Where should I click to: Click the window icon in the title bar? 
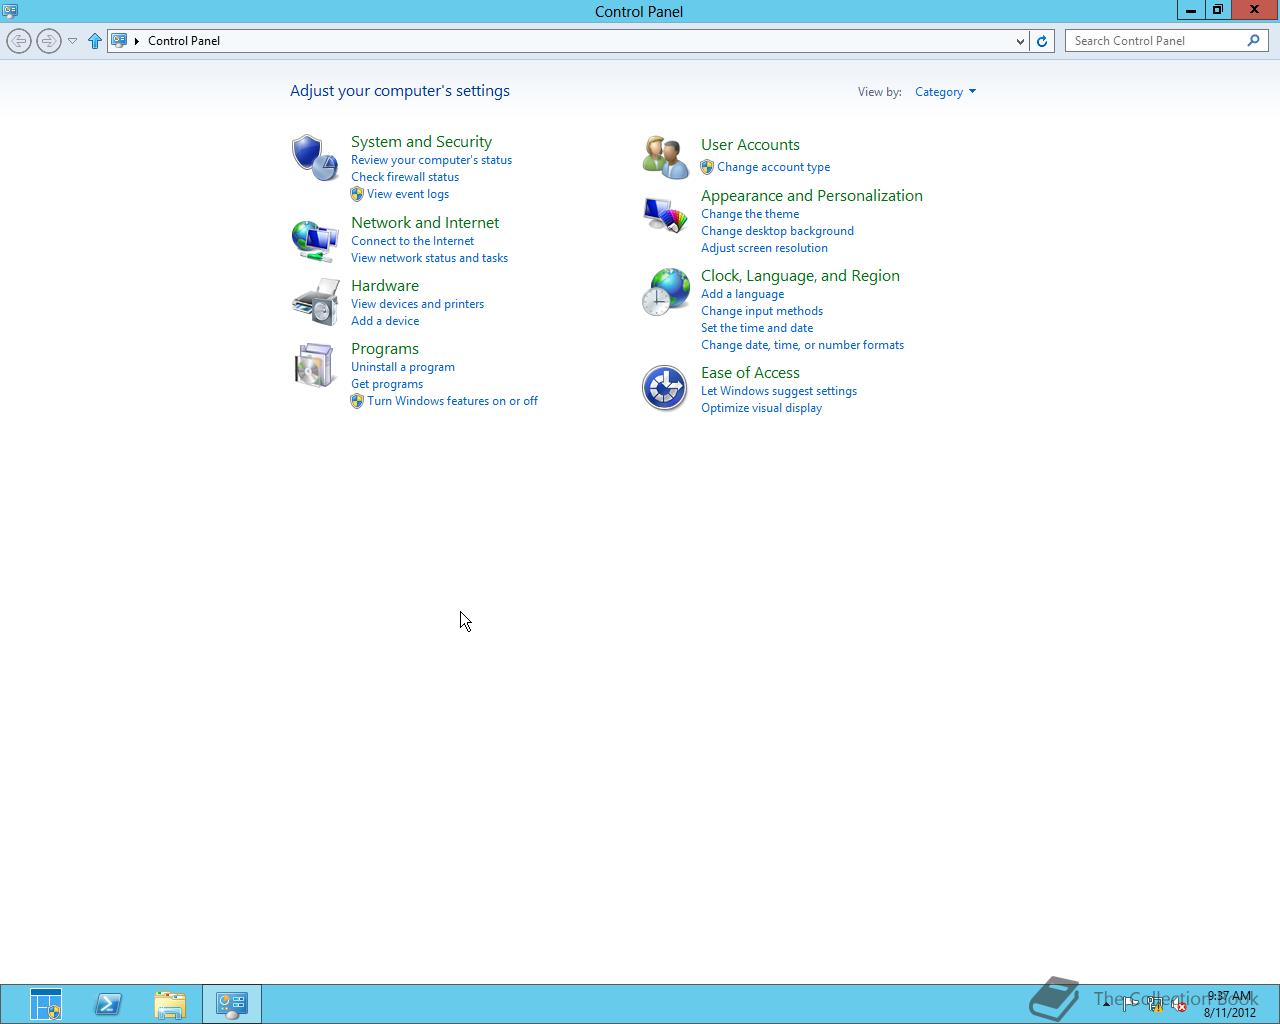(10, 11)
